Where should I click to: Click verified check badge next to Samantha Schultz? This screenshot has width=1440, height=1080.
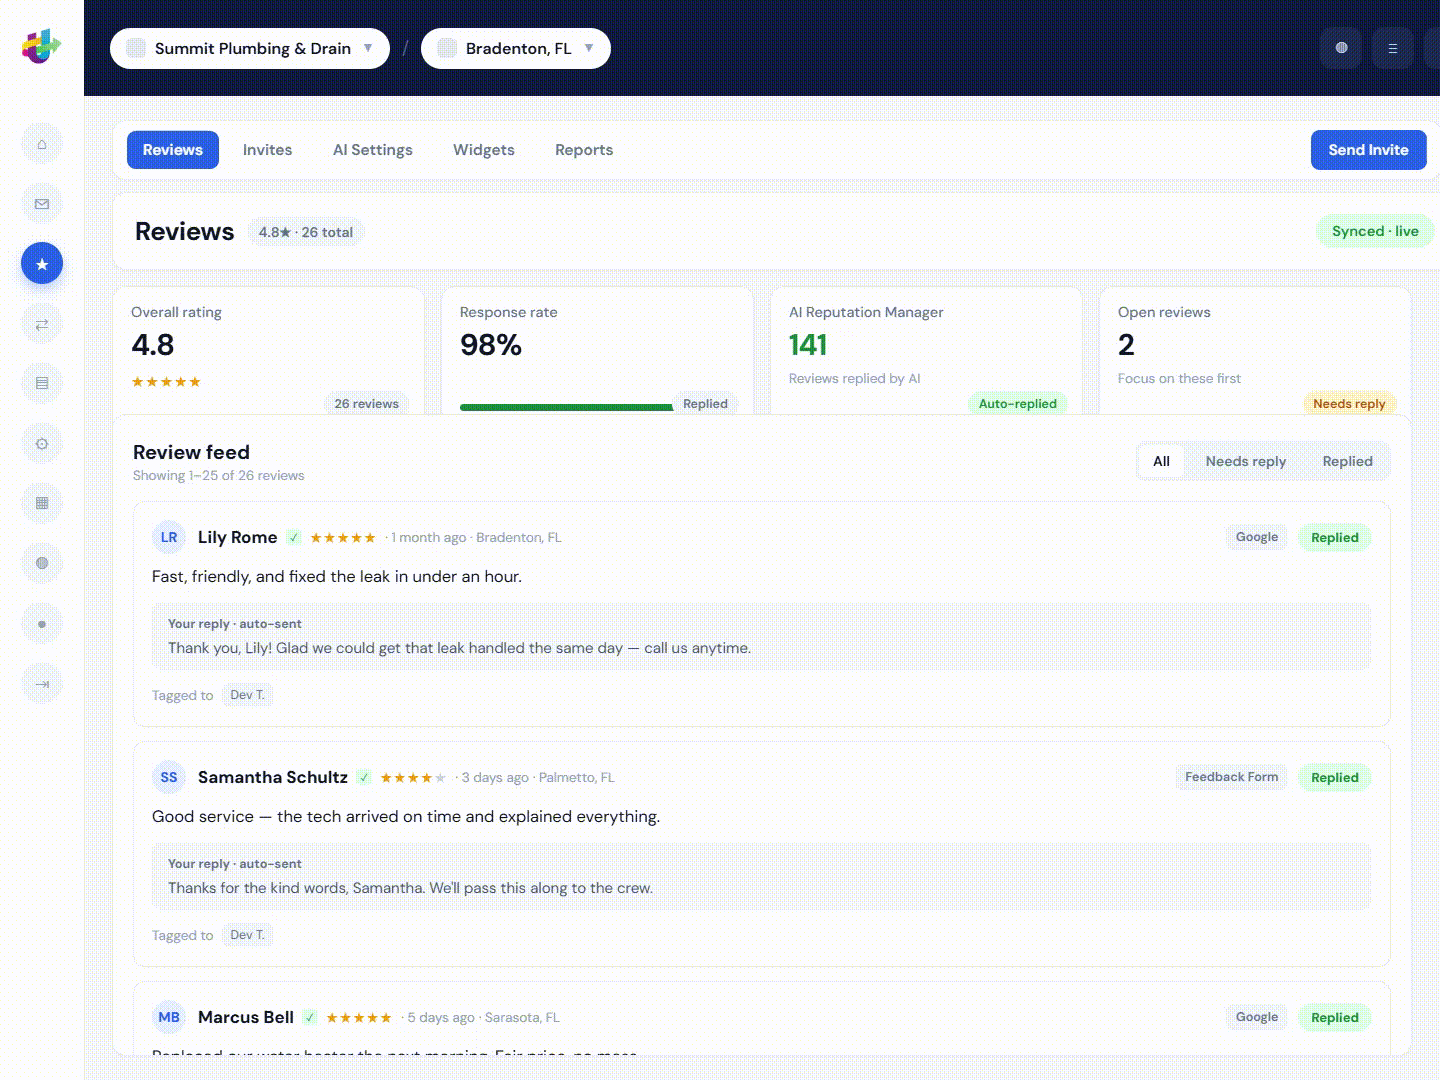(364, 777)
